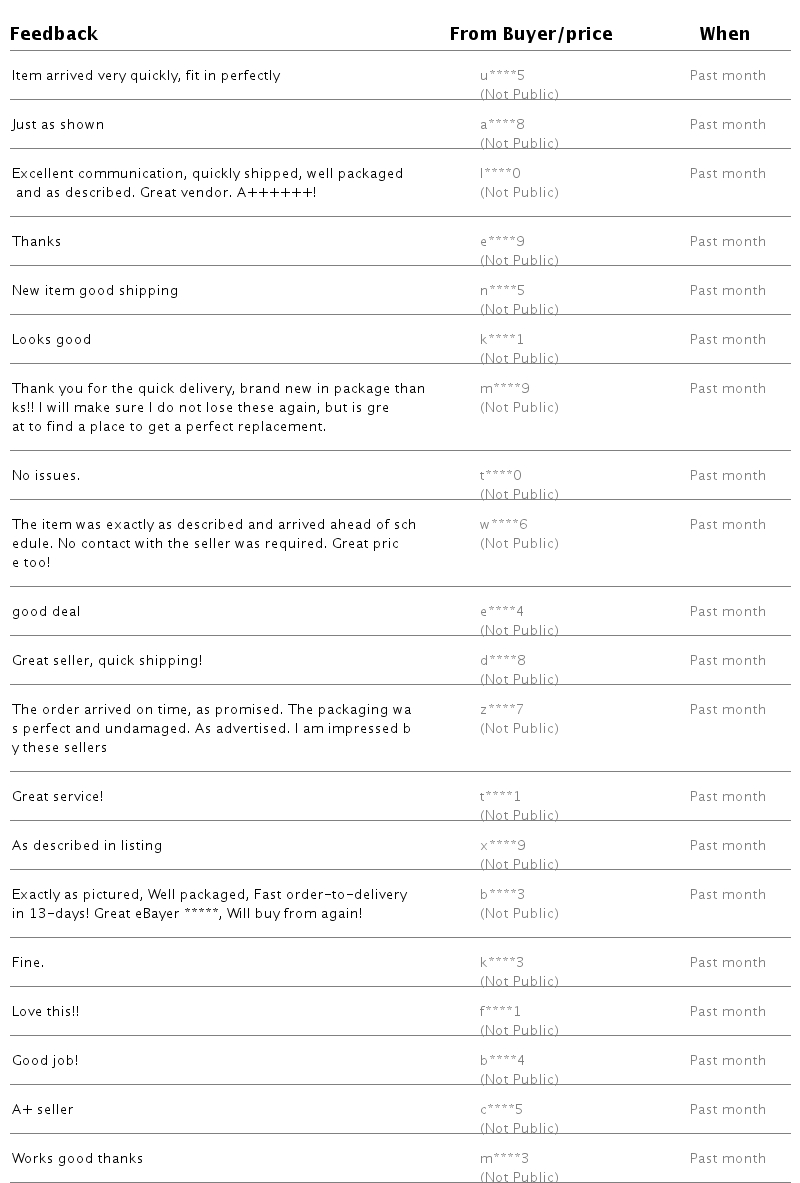Viewport: 800px width, 1183px height.
Task: Select the 'Love this!!' feedback comment
Action: (x=45, y=1011)
